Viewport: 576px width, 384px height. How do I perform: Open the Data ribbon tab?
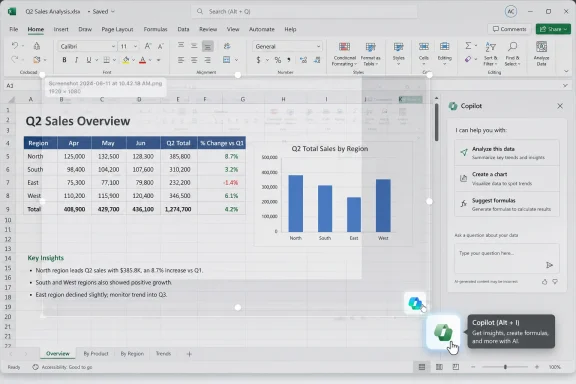(183, 29)
